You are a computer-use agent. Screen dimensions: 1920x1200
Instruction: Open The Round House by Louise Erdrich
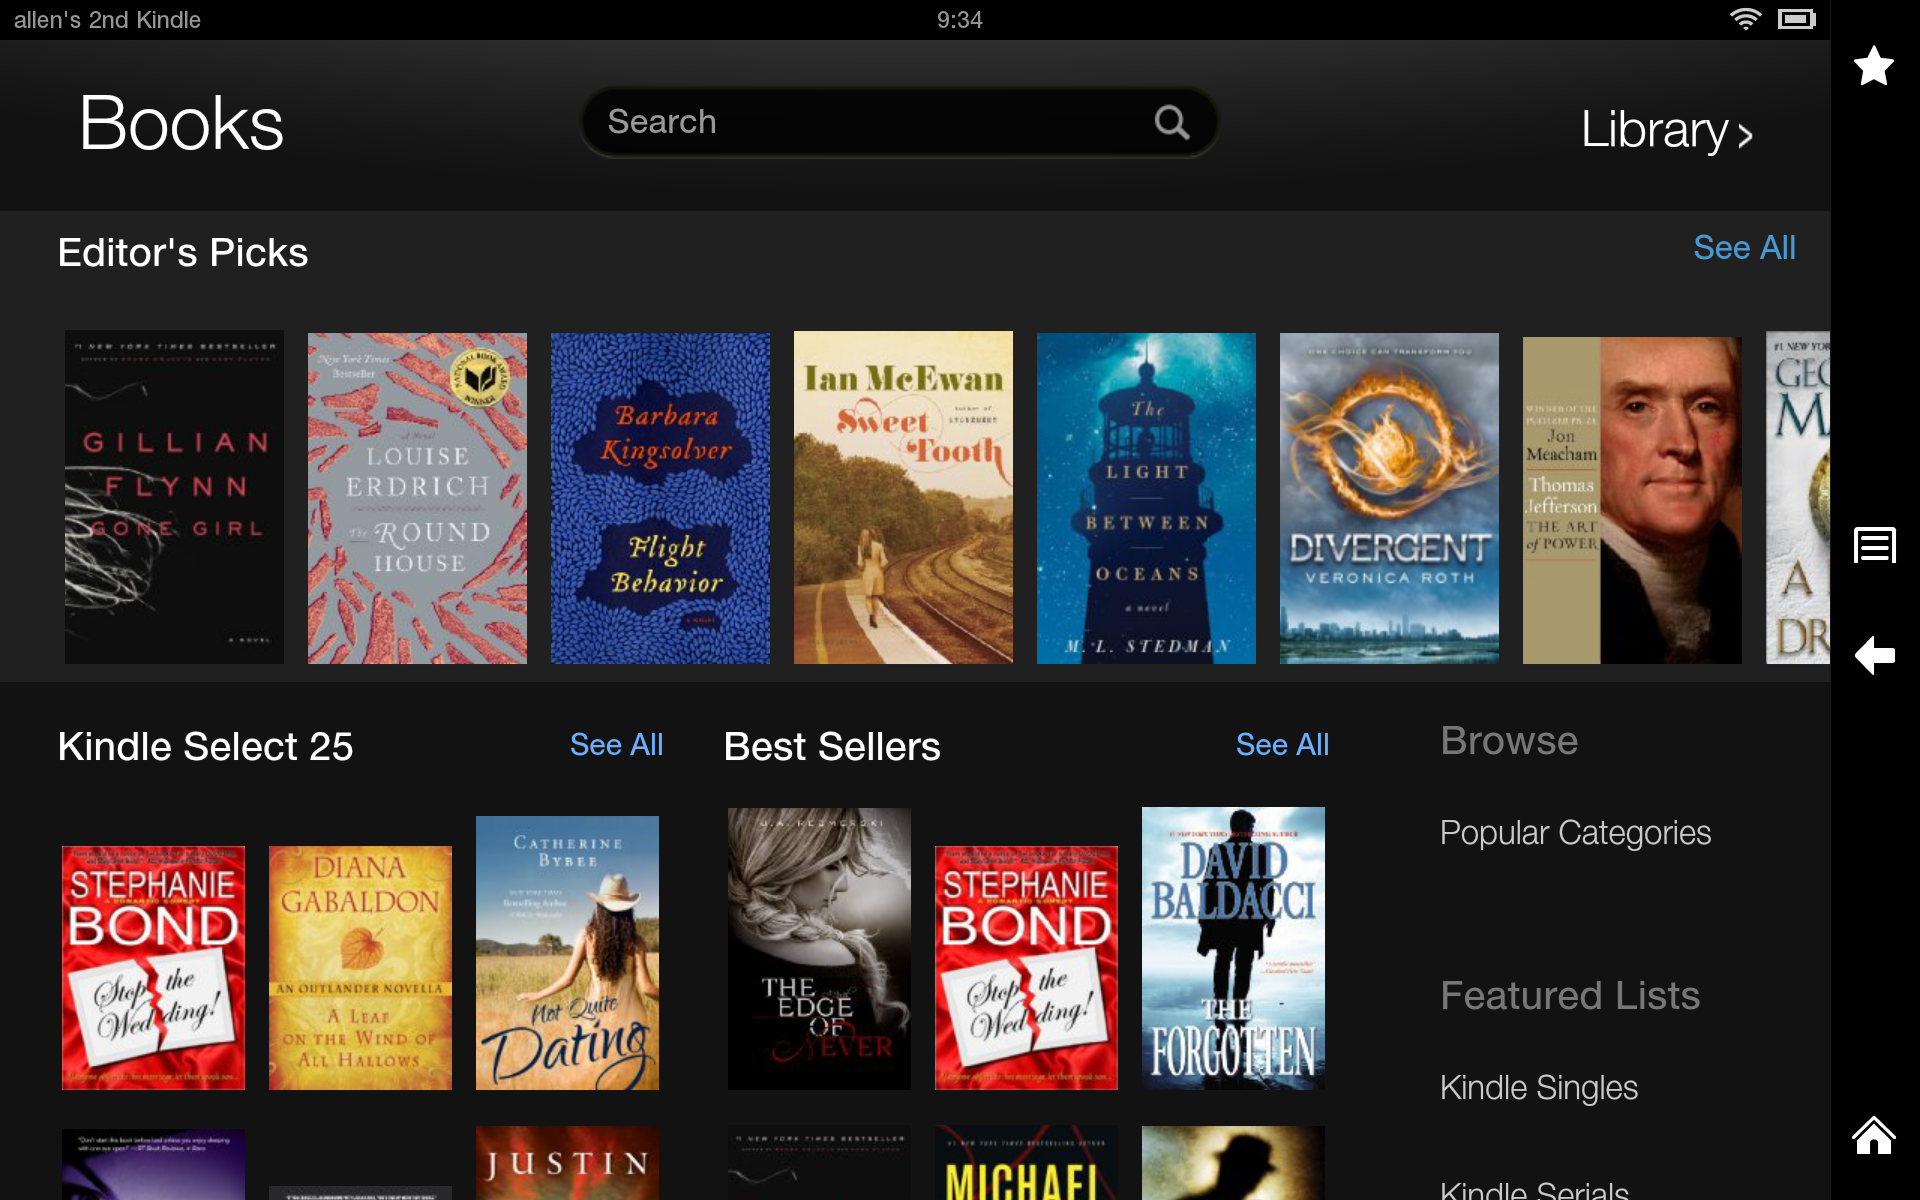click(x=417, y=498)
